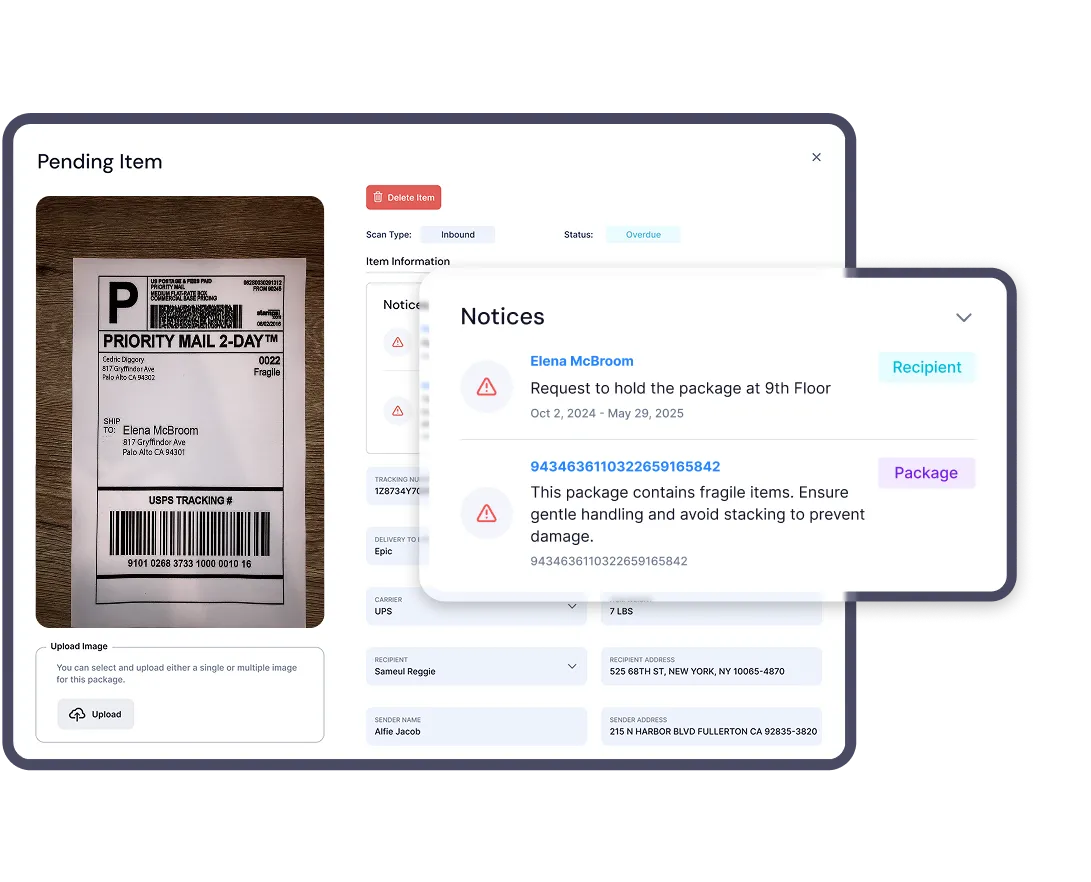Click 'Oct 2, 2024 - May 29, 2025' date
Viewport: 1091px width, 882px height.
(x=607, y=413)
